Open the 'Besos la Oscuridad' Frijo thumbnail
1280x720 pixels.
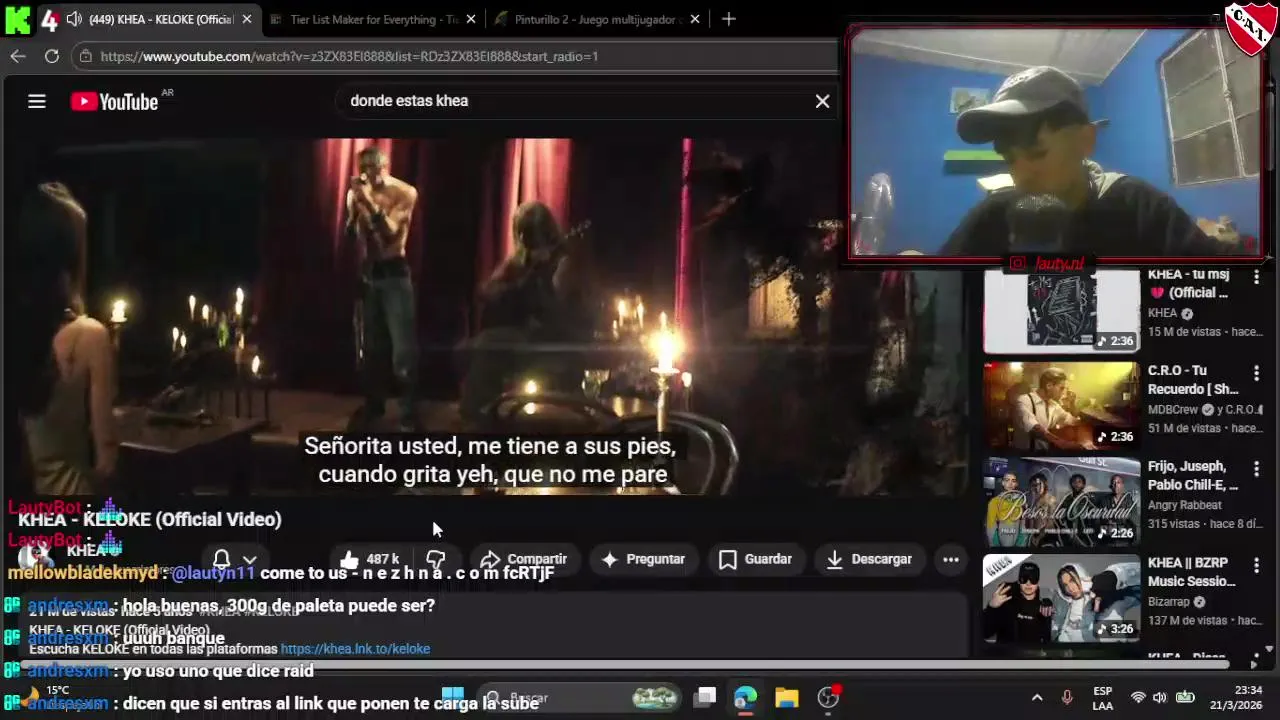click(1061, 502)
